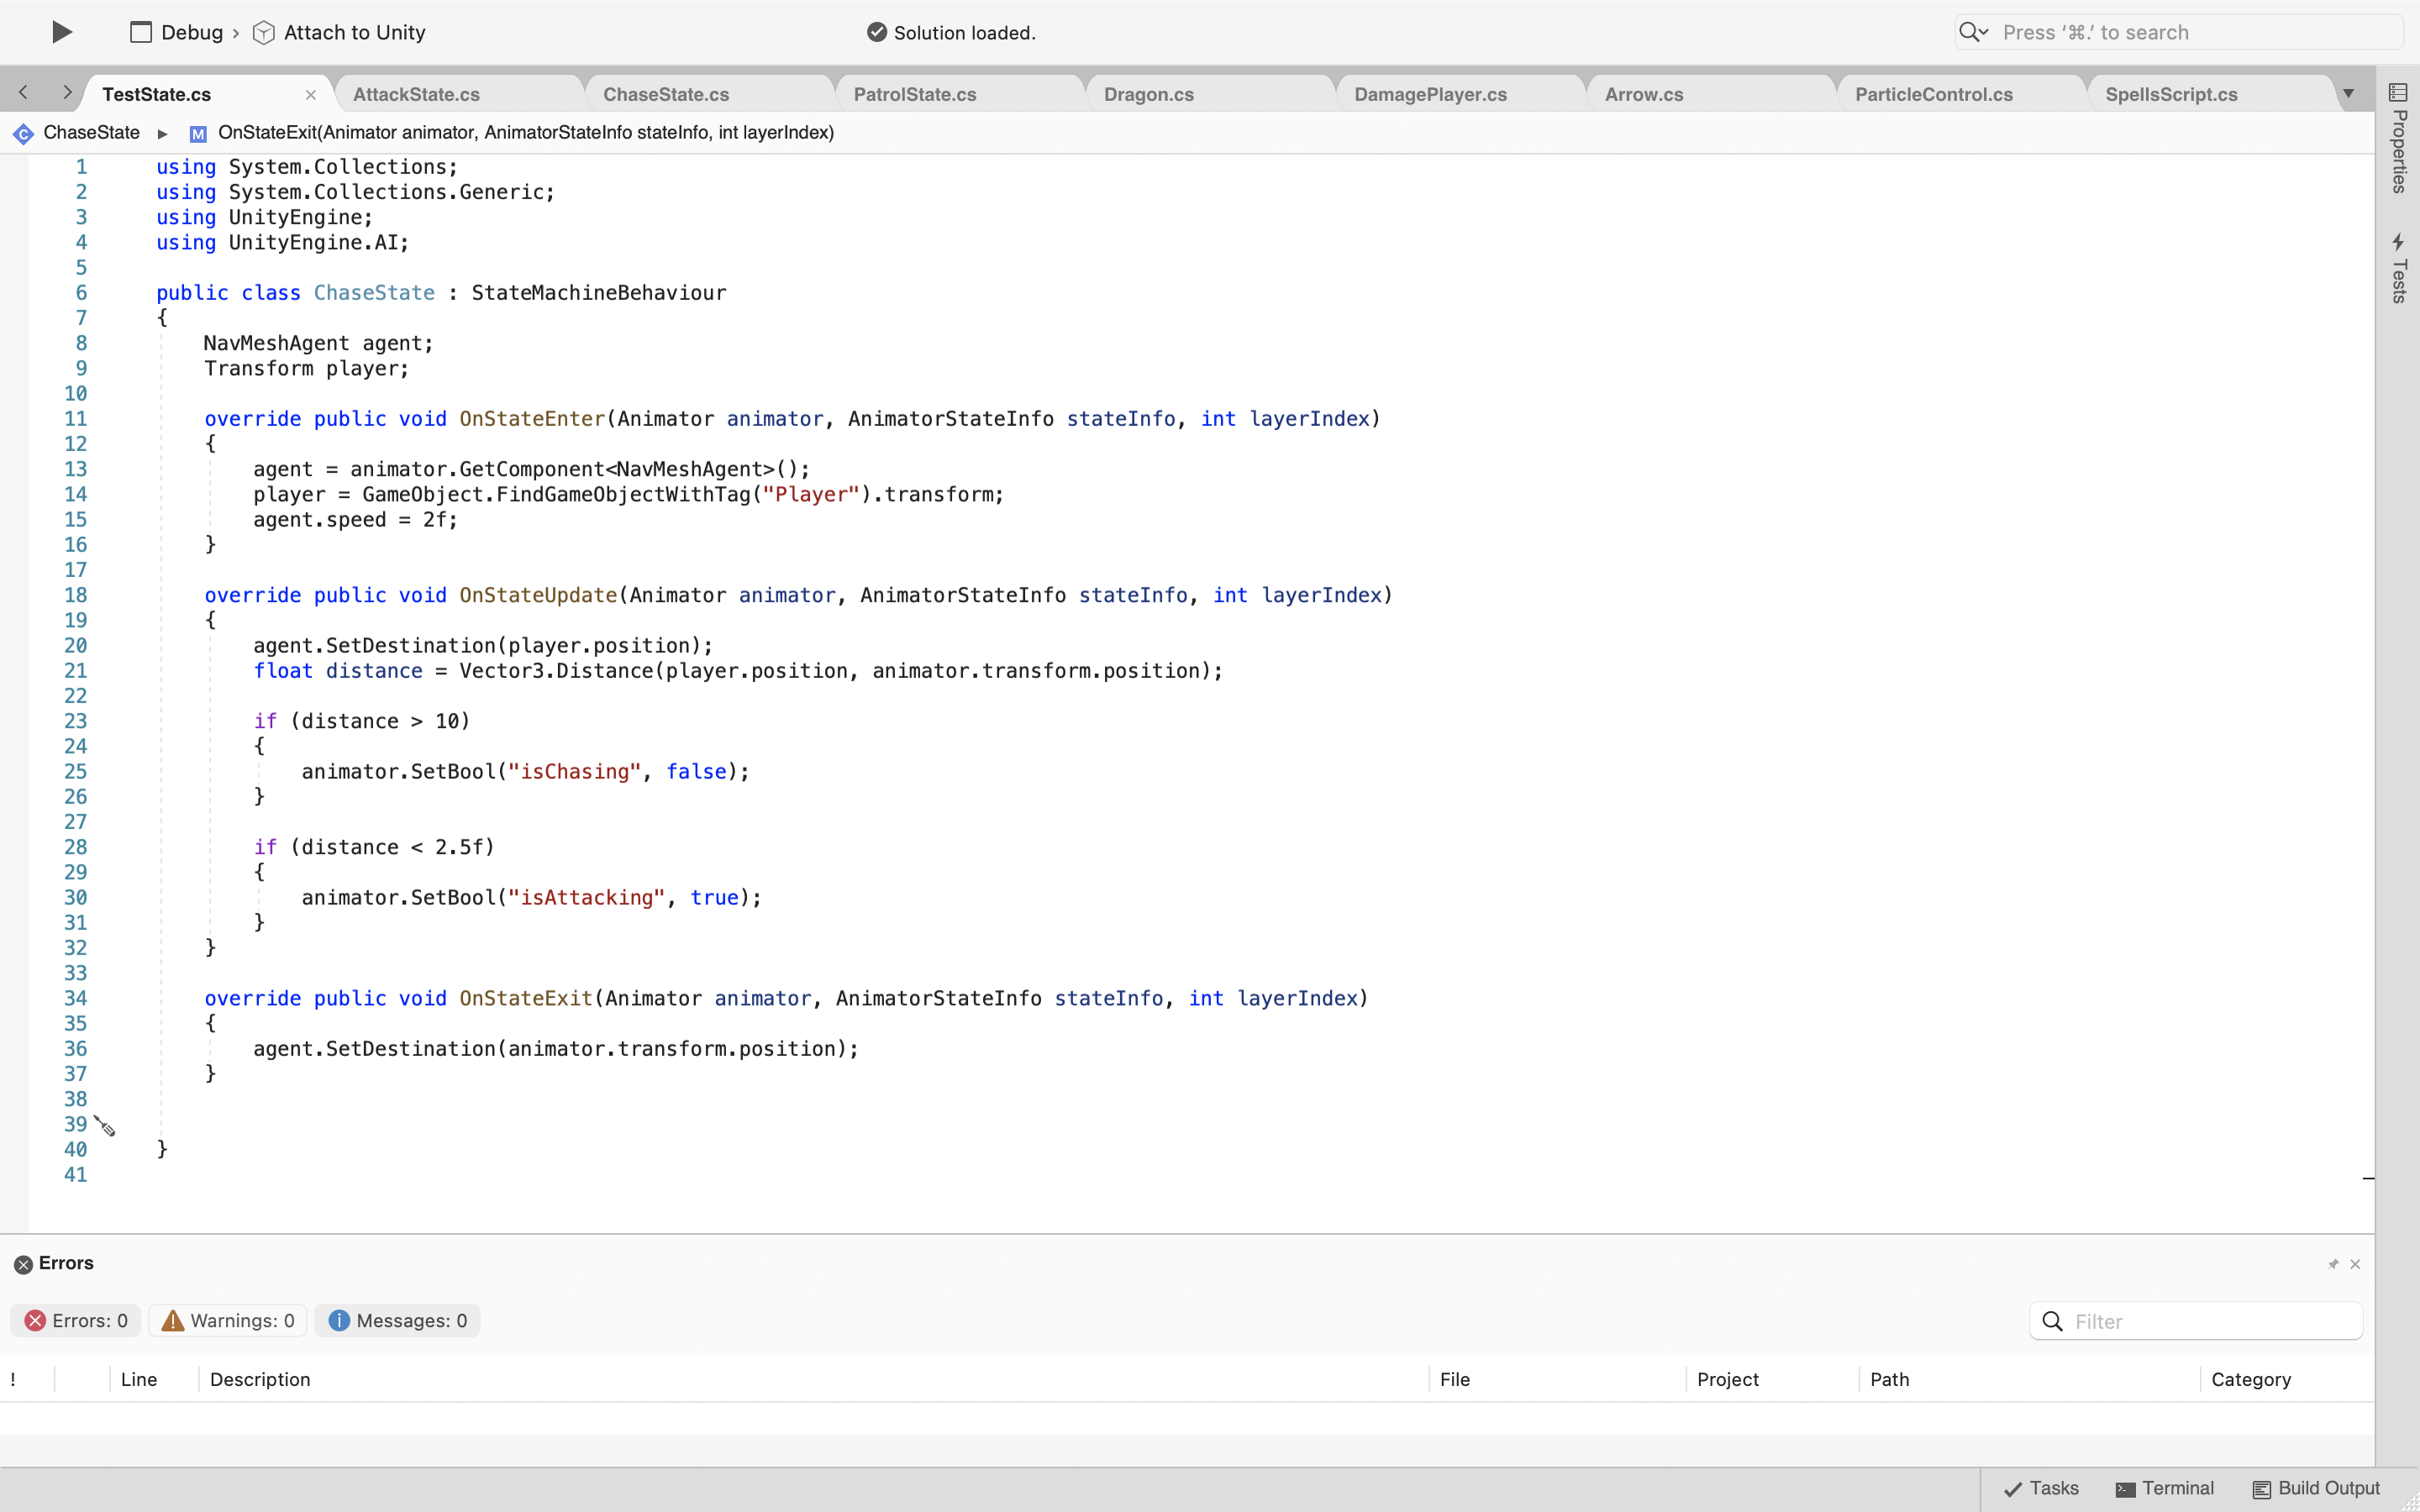This screenshot has width=2420, height=1512.
Task: Open the hidden tabs dropdown arrow
Action: (x=2348, y=94)
